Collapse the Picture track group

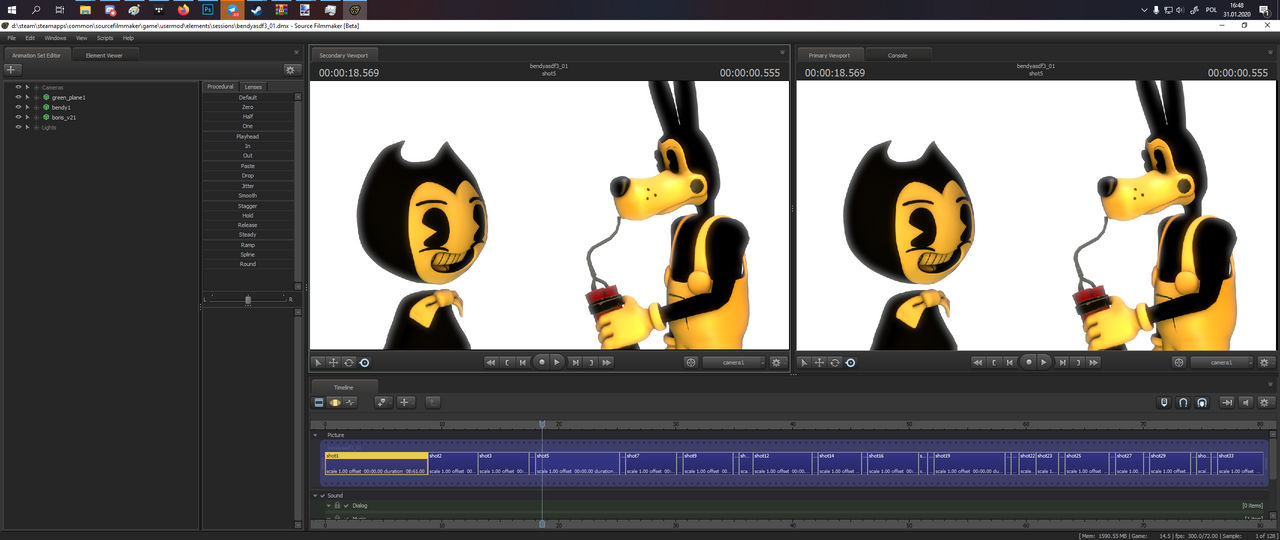pos(316,436)
